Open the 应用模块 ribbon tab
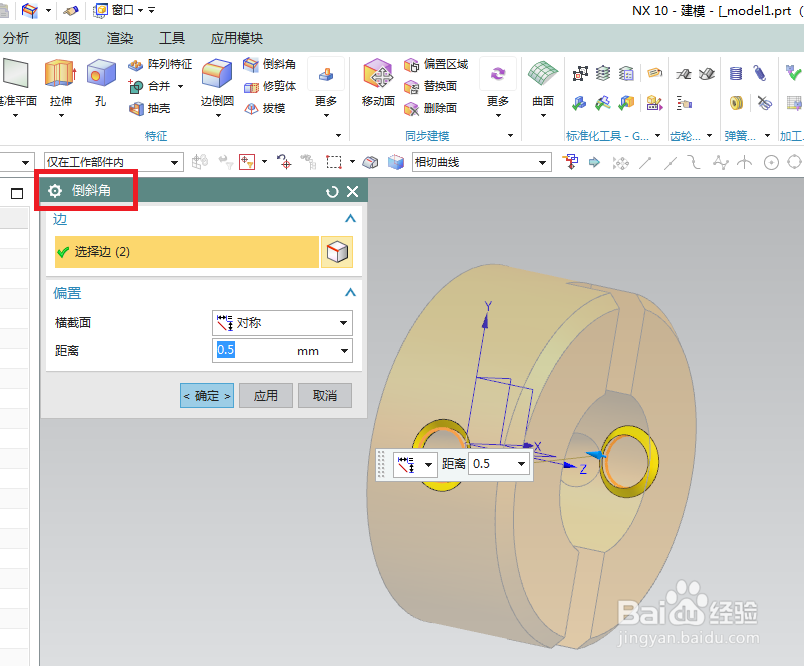 click(236, 38)
